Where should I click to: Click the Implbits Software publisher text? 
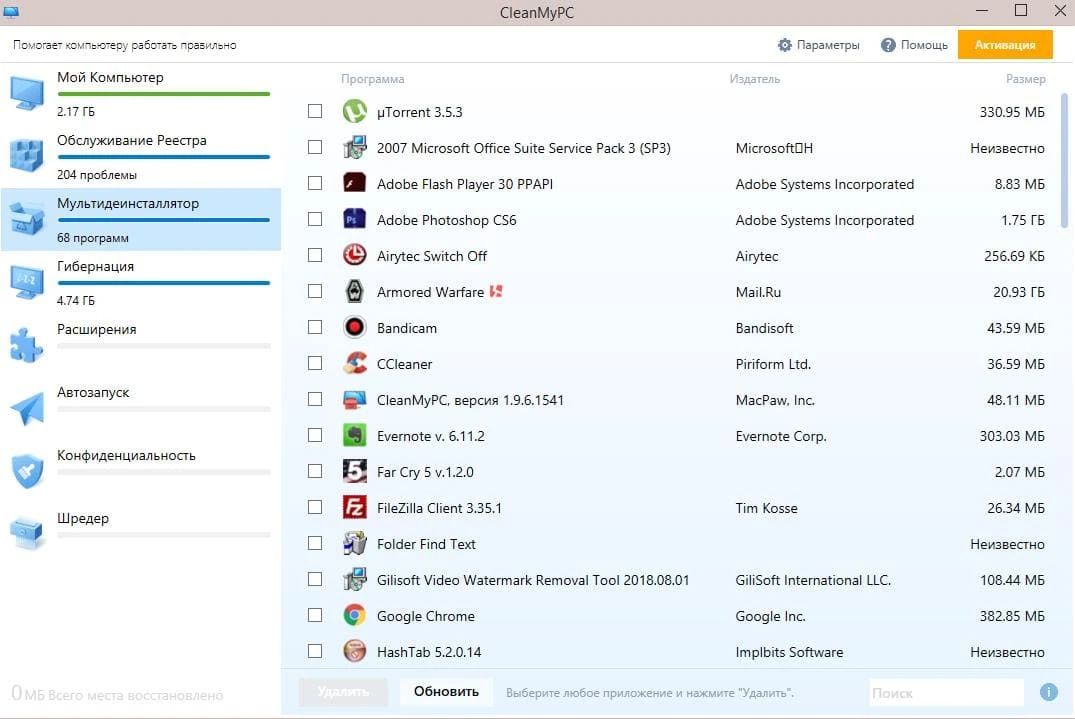point(789,652)
